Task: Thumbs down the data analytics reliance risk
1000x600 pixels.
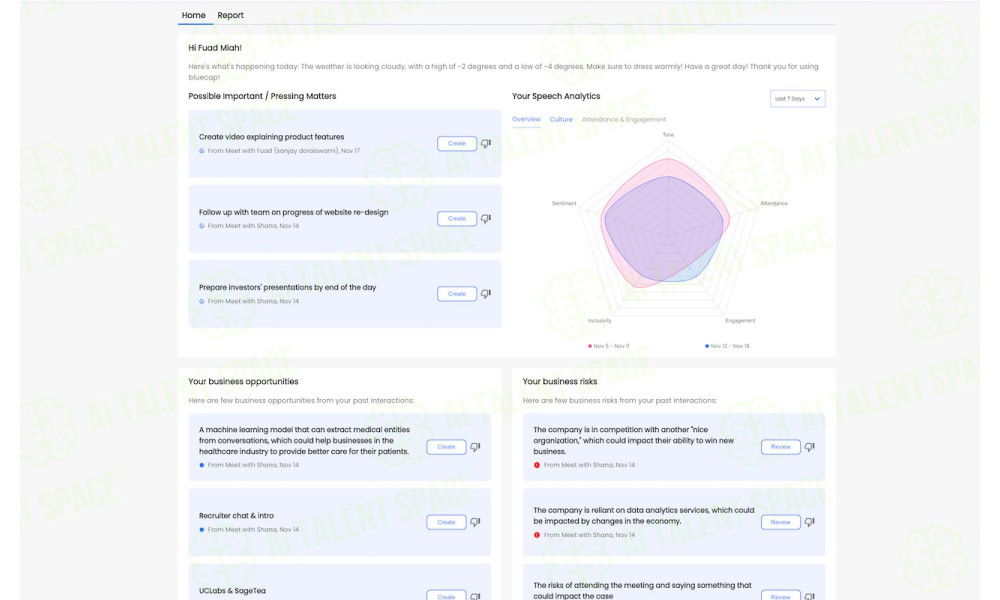Action: pyautogui.click(x=810, y=522)
